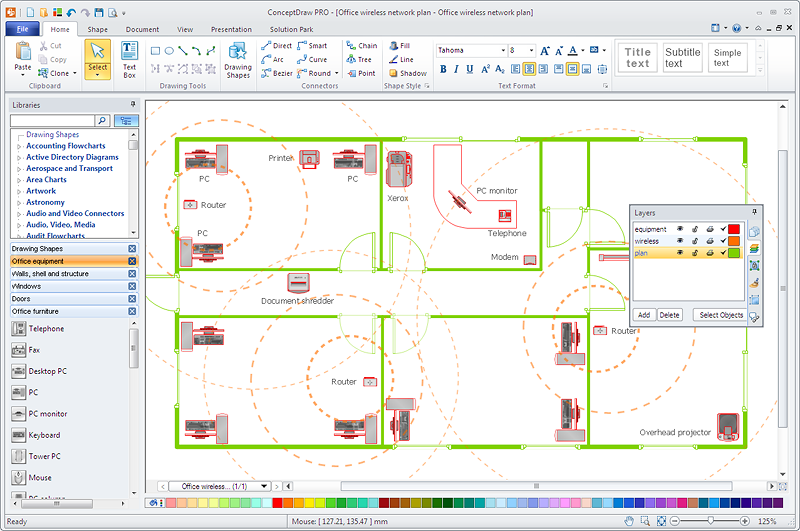The image size is (800, 531).
Task: Toggle lock on the wireless layer
Action: (694, 241)
